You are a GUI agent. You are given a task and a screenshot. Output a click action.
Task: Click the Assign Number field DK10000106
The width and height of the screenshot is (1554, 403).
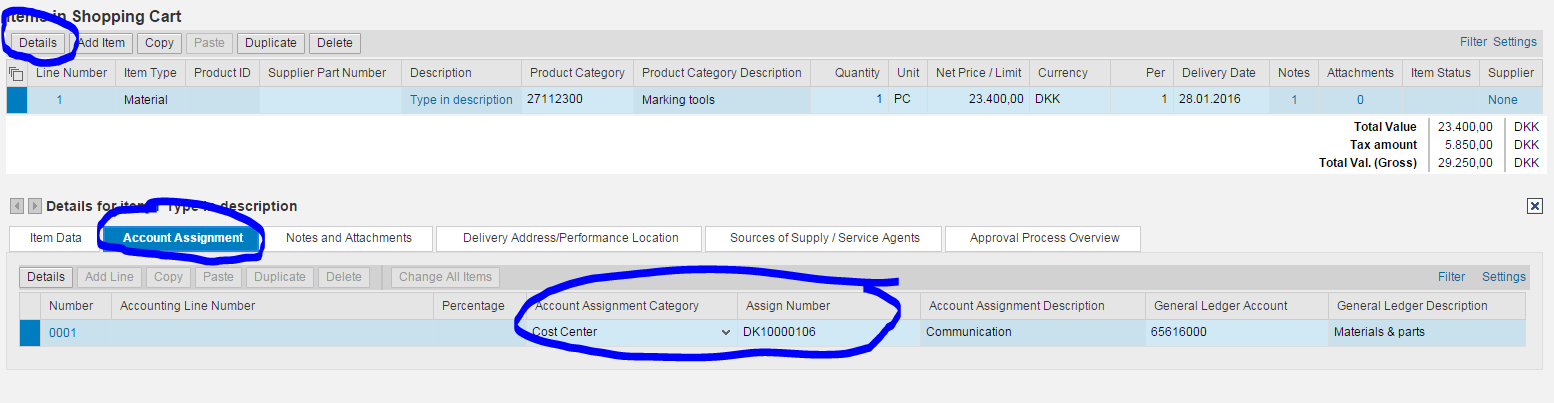[828, 333]
